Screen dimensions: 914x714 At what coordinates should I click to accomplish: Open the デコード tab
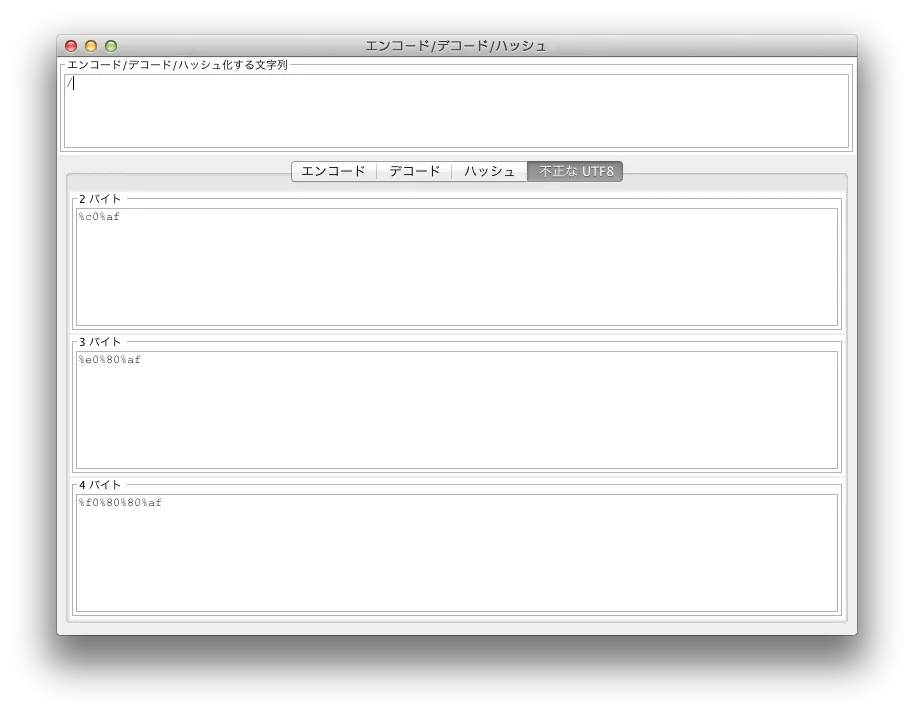pyautogui.click(x=414, y=172)
